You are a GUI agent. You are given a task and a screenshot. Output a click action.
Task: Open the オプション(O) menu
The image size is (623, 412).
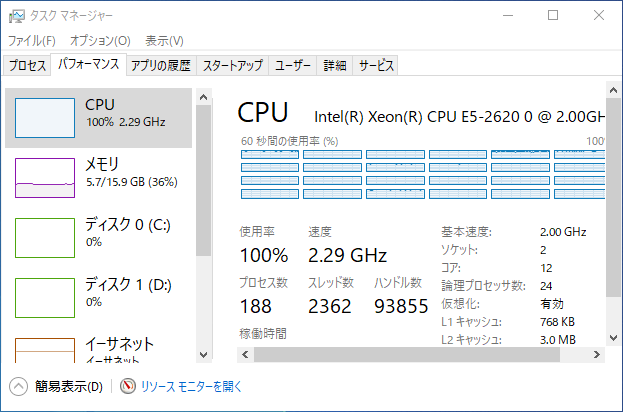pyautogui.click(x=100, y=41)
